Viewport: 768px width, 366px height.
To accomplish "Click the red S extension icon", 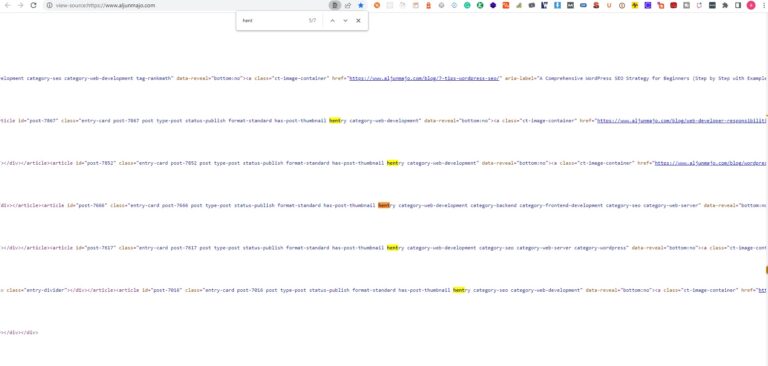I will [596, 5].
